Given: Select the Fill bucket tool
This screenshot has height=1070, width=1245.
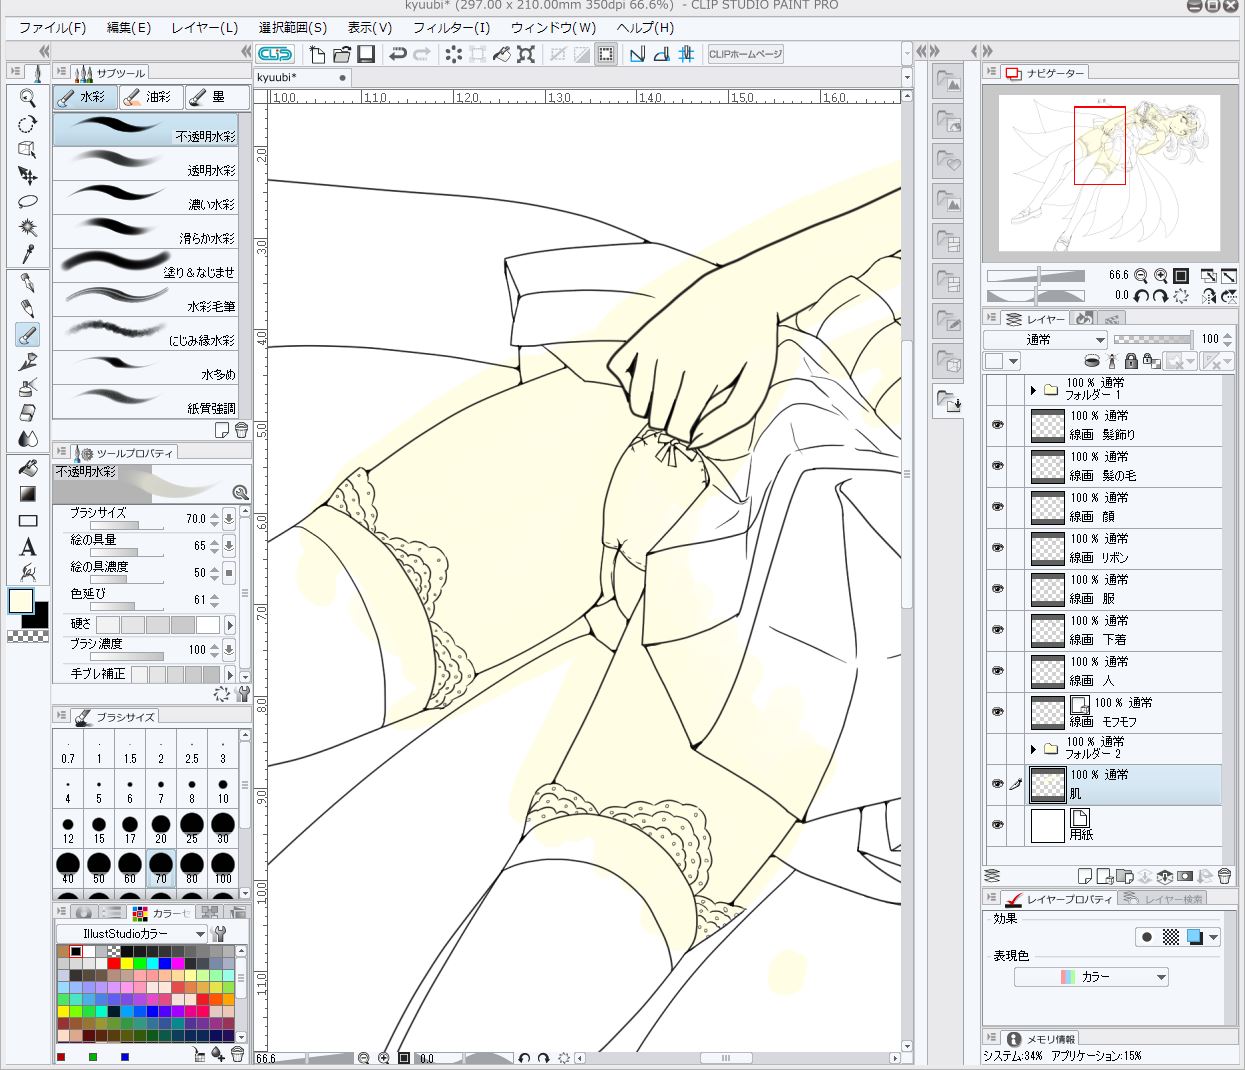Looking at the screenshot, I should click(28, 468).
